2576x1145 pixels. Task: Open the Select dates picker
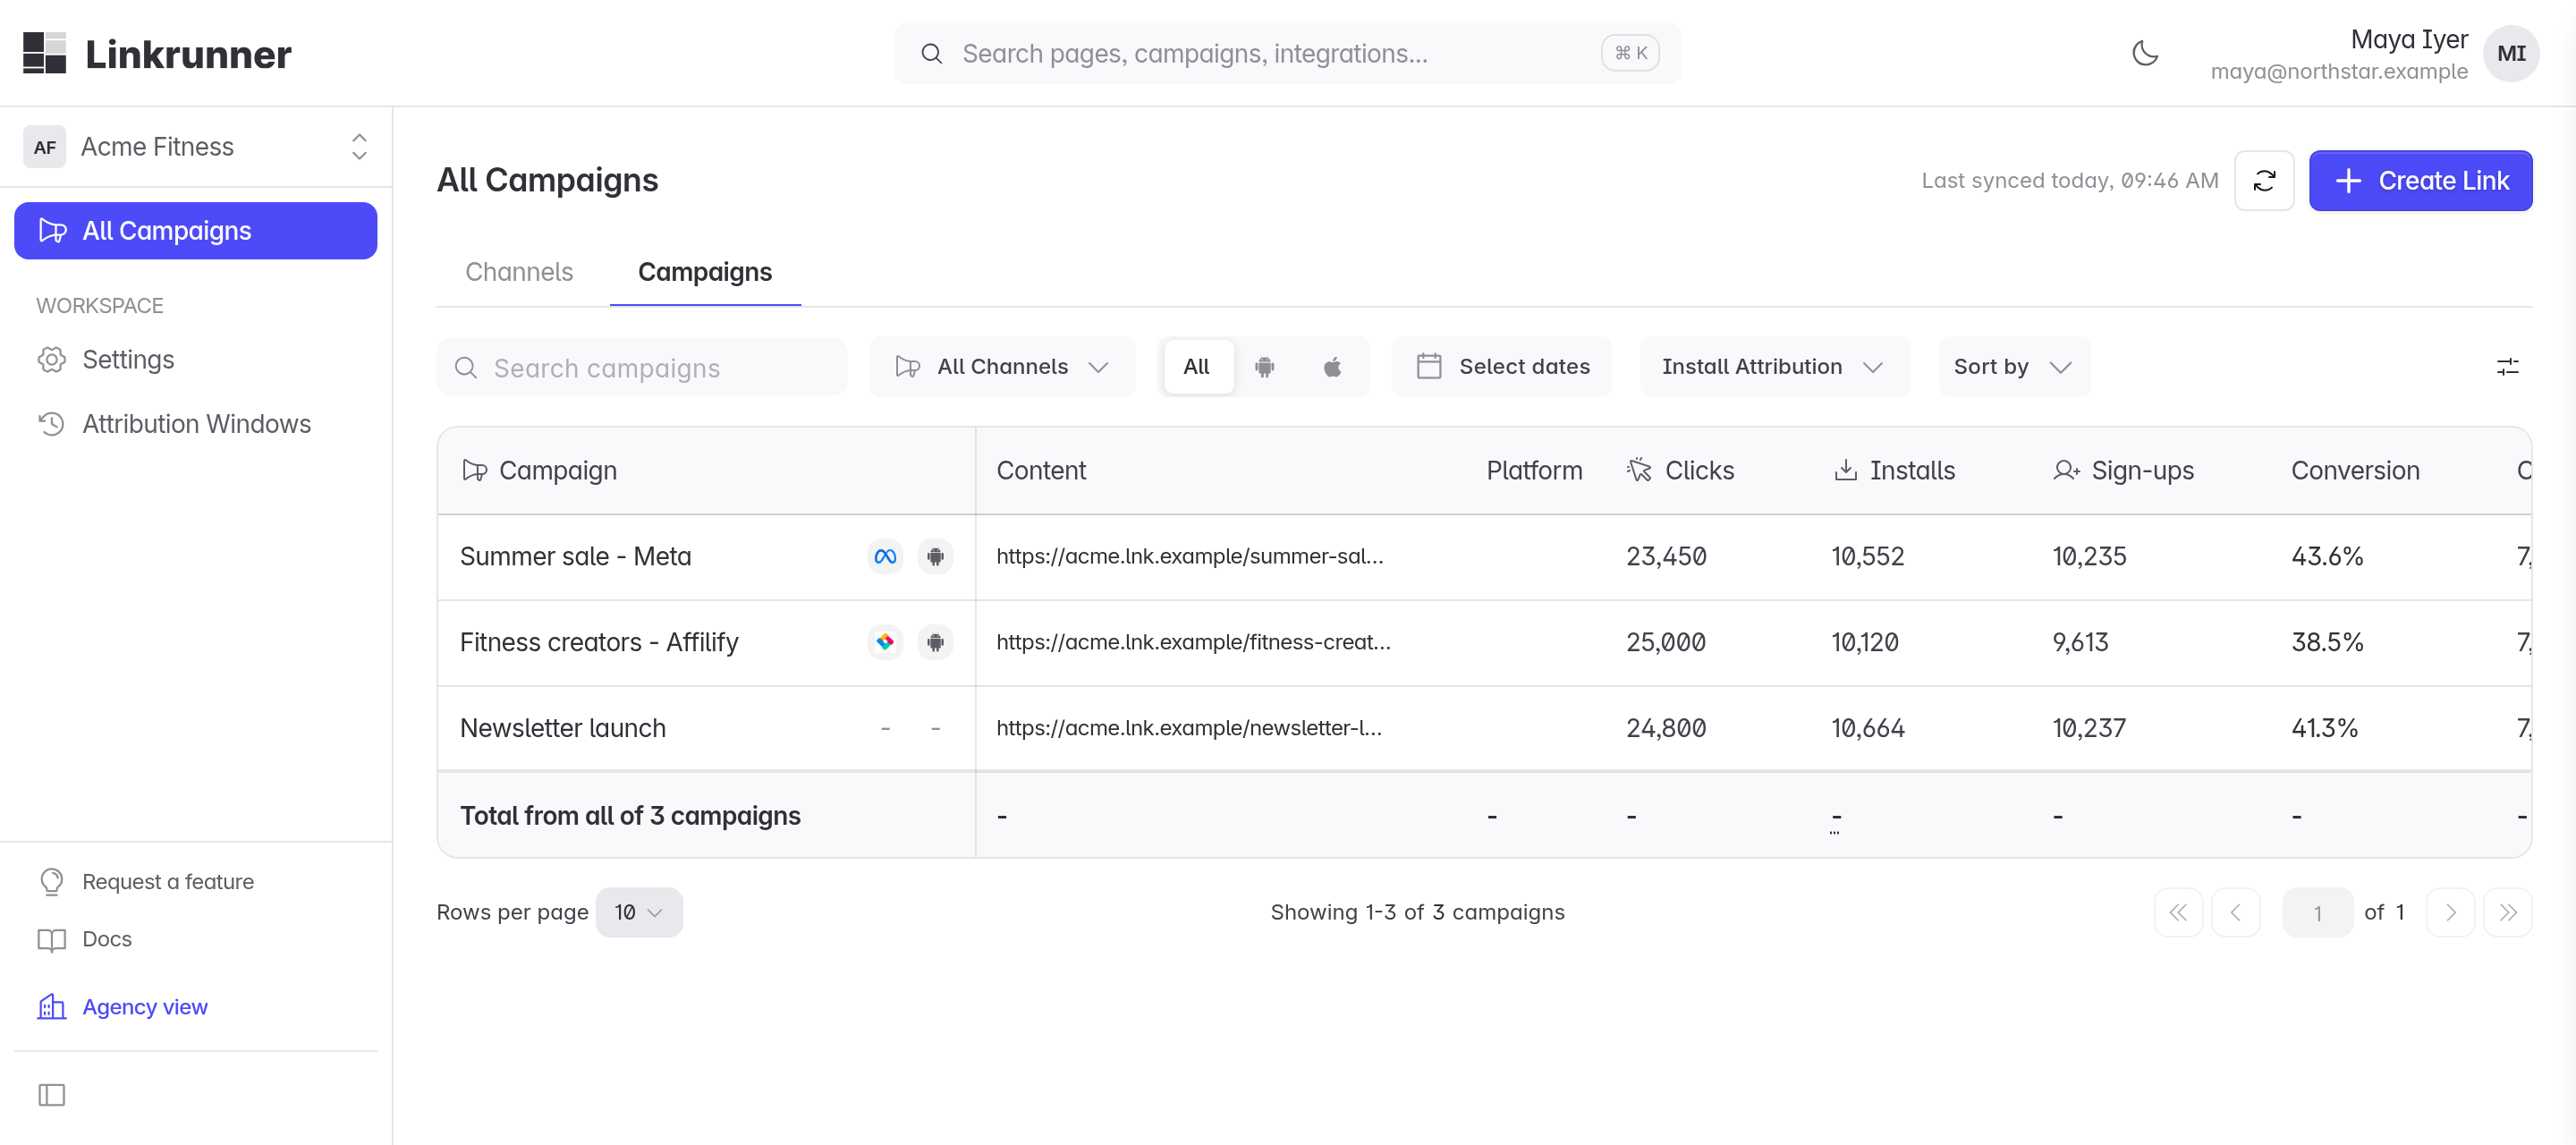pos(1501,367)
